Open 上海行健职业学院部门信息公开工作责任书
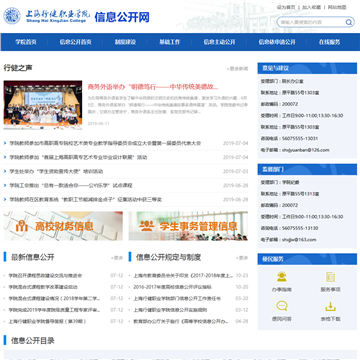 177,298
